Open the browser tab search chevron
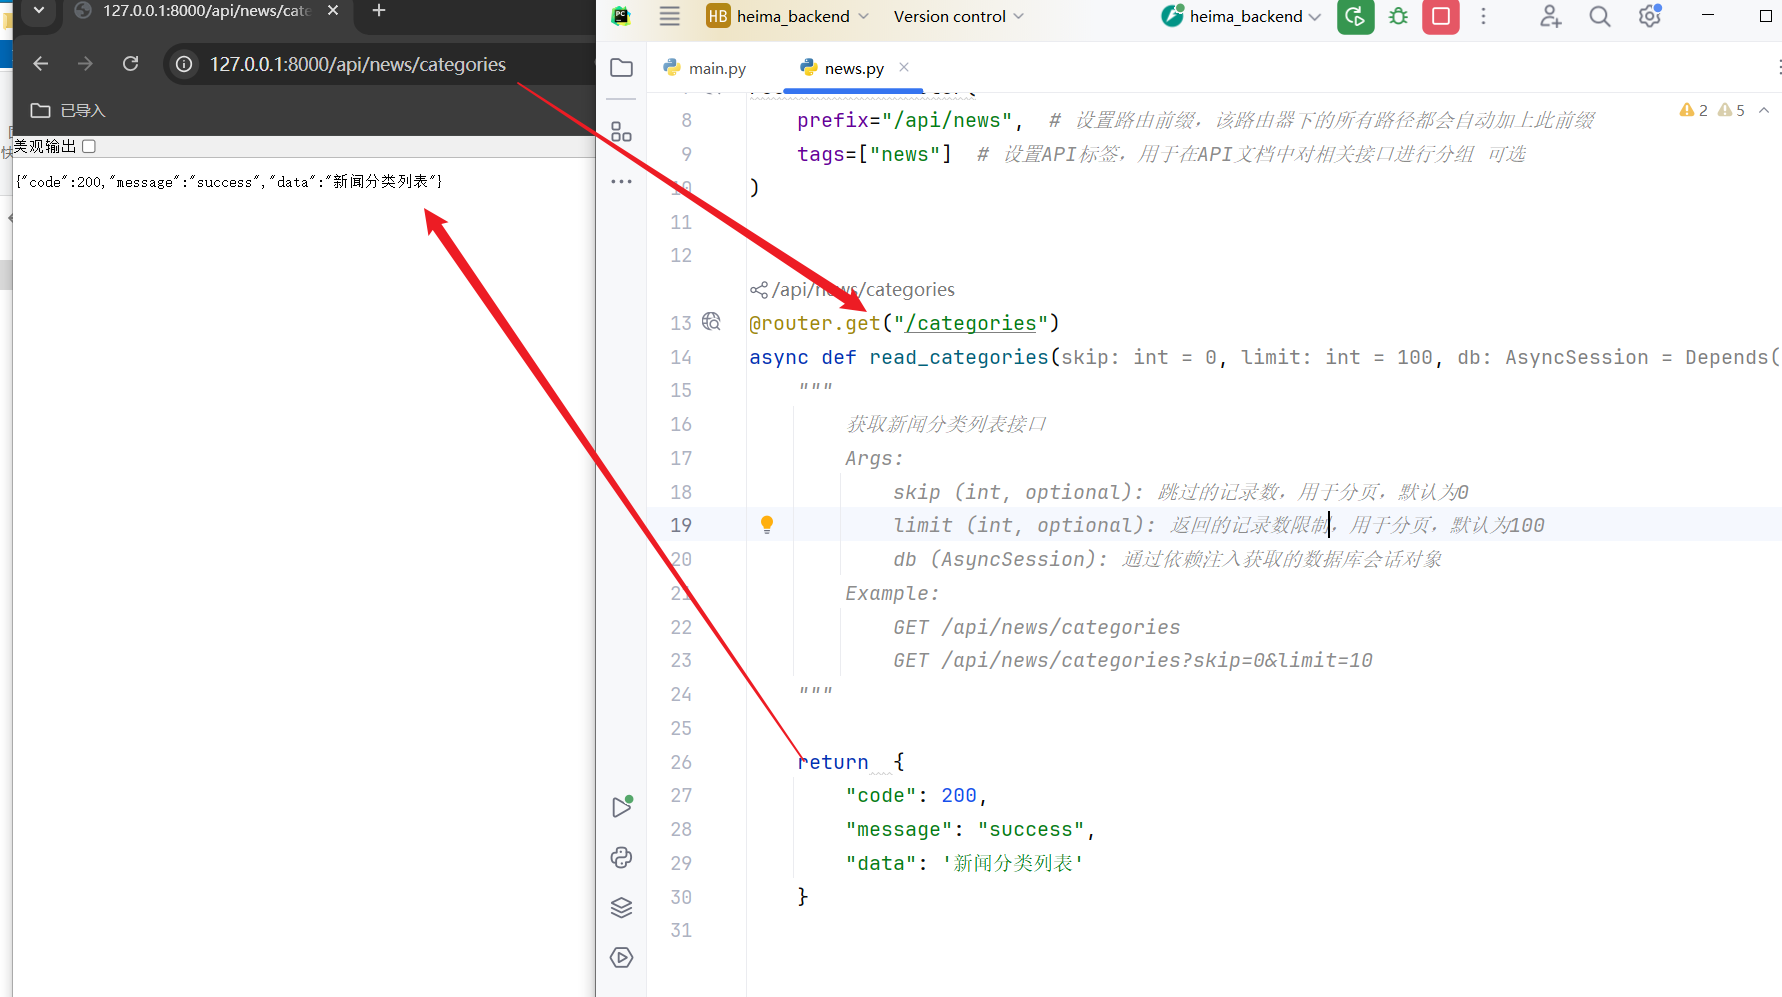 (x=39, y=11)
